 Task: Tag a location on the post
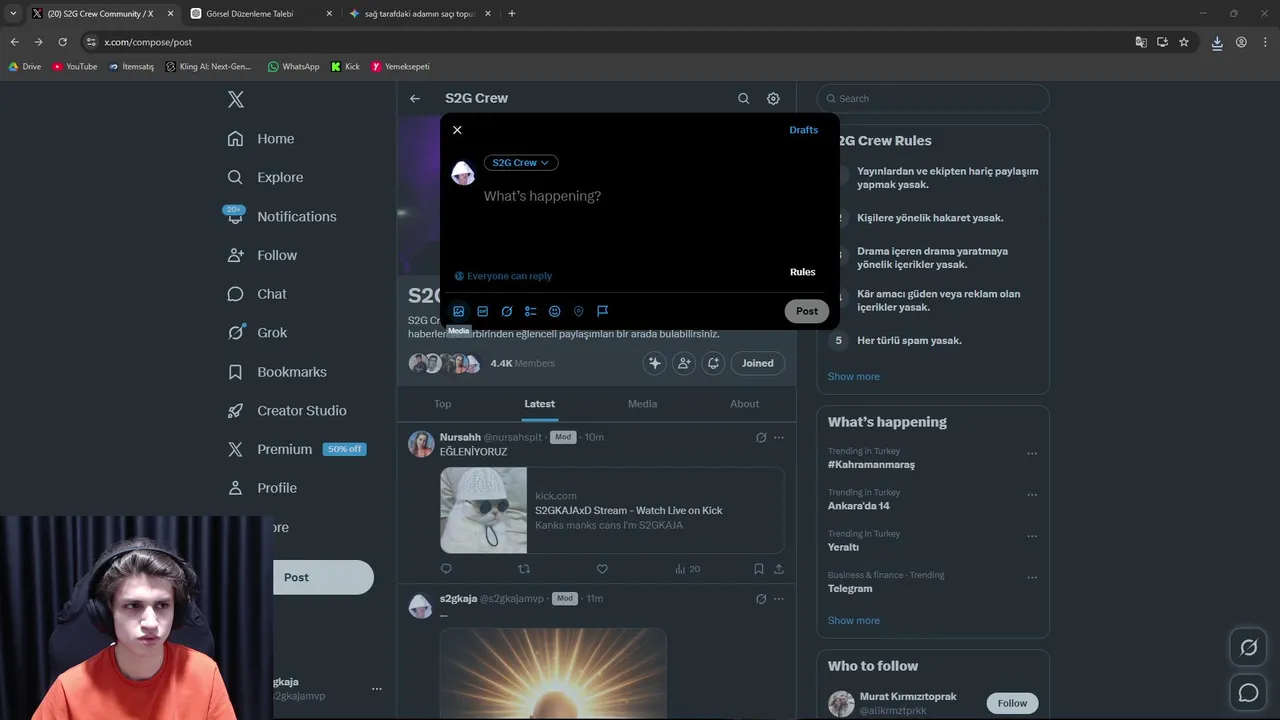(x=578, y=311)
